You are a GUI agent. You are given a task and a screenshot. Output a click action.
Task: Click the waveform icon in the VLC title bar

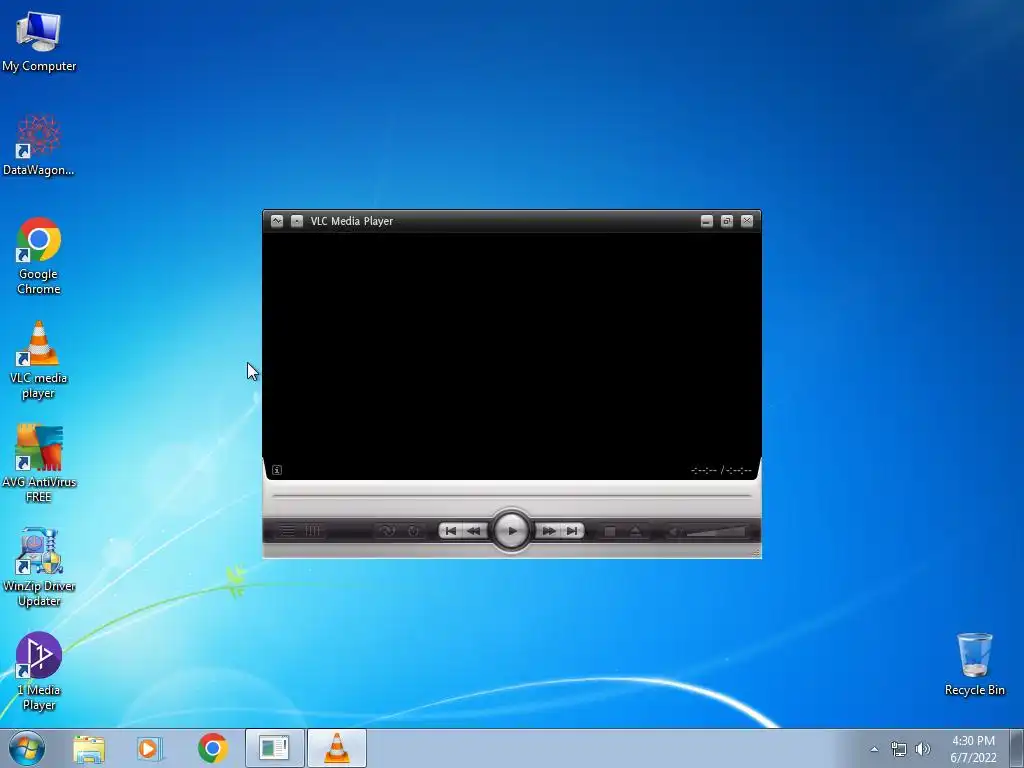(277, 221)
